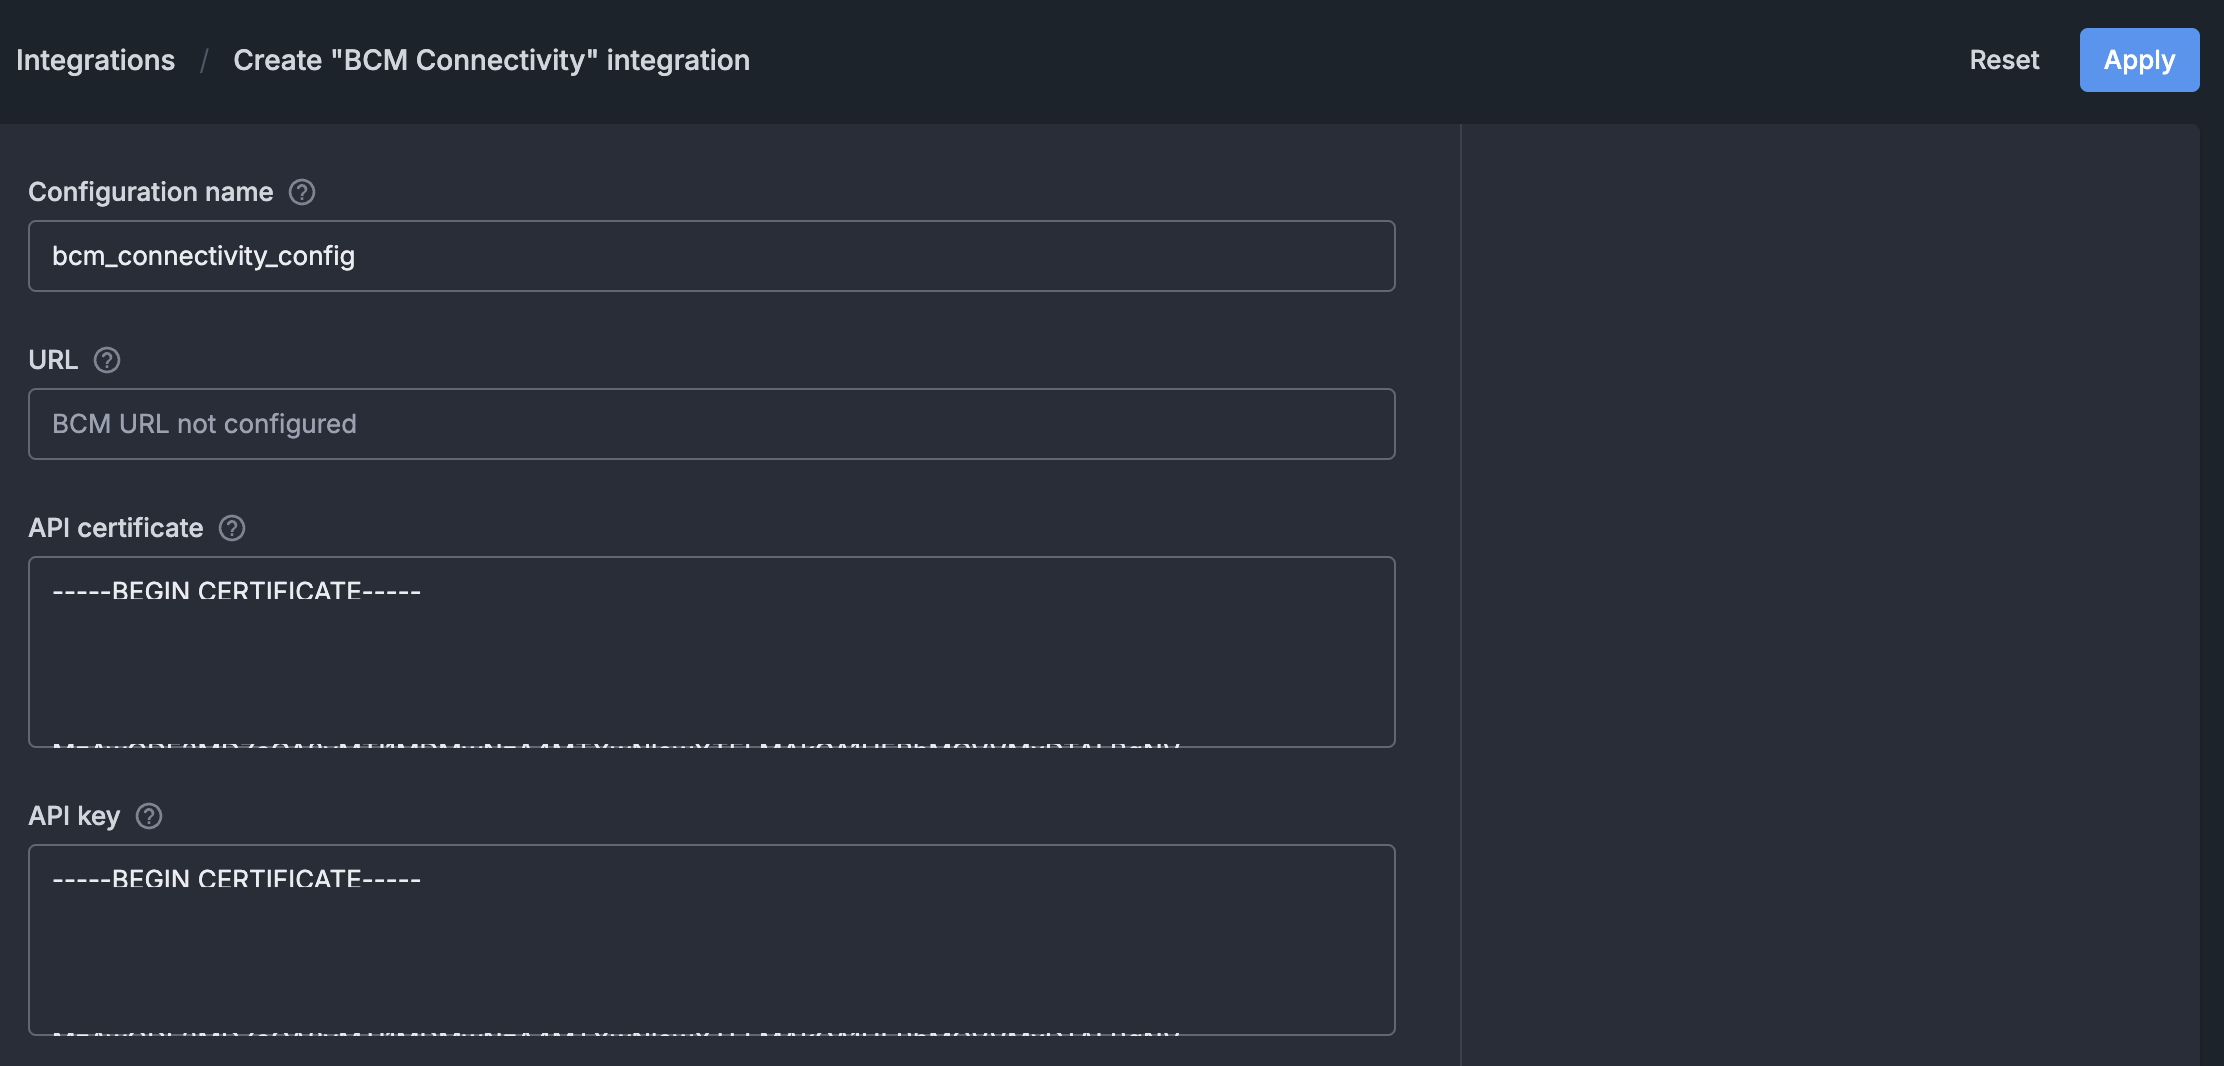Select the bcm_connectivity_config text

pos(203,256)
